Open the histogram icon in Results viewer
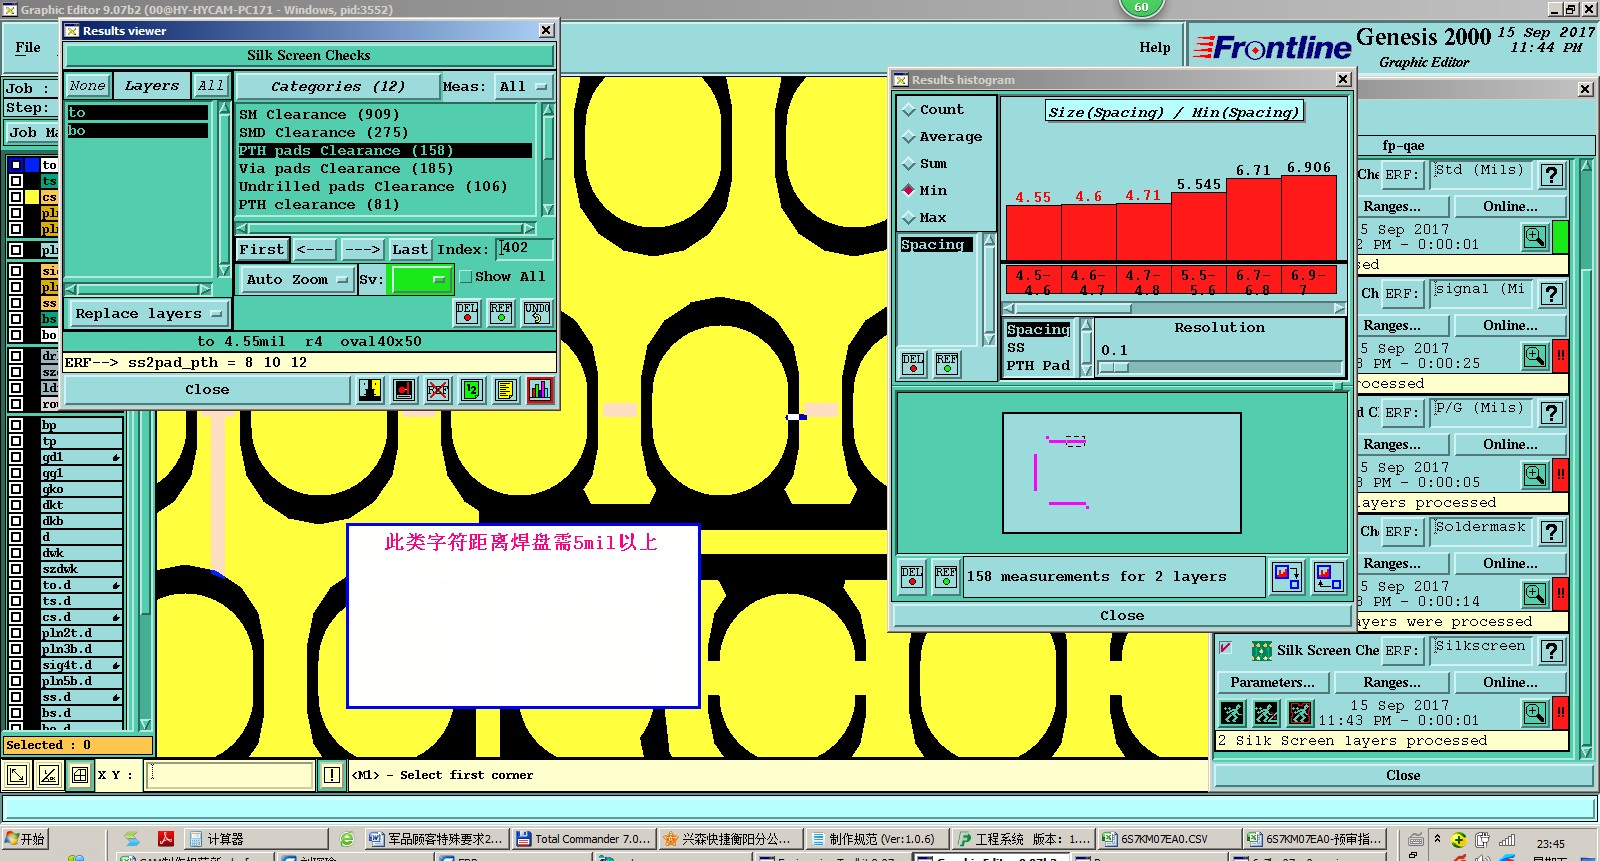This screenshot has height=861, width=1600. [x=540, y=390]
